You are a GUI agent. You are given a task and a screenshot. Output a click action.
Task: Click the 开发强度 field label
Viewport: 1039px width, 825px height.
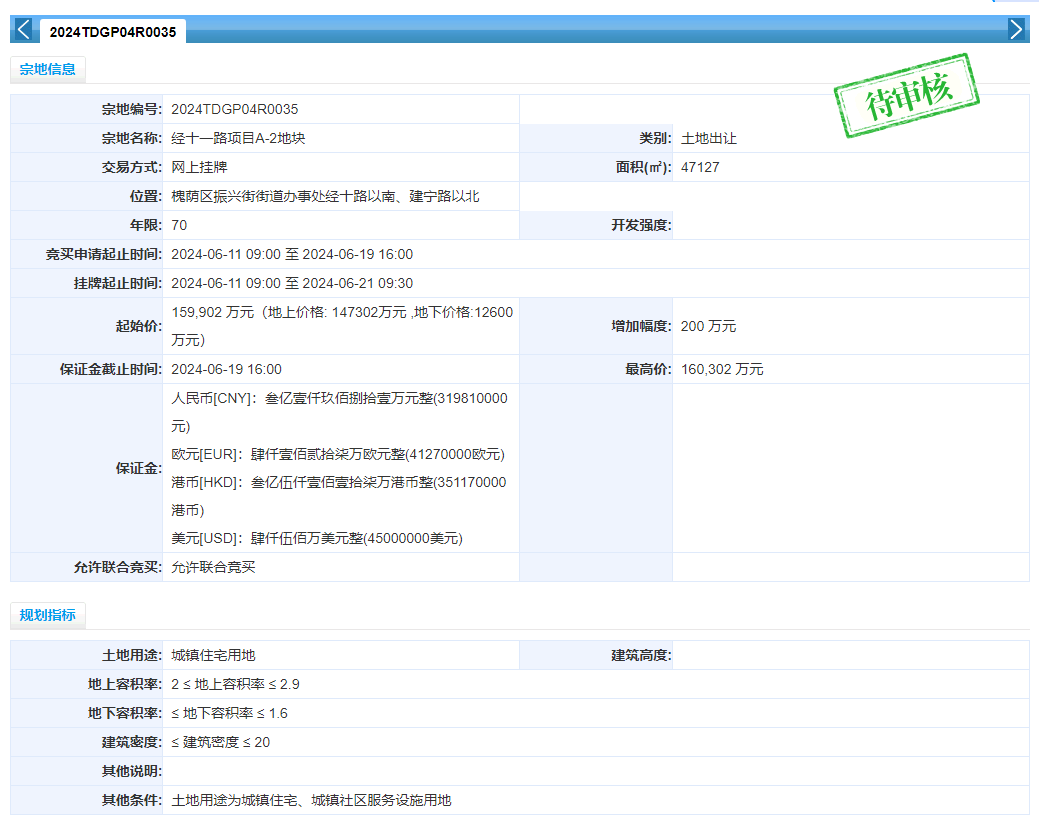[x=641, y=225]
